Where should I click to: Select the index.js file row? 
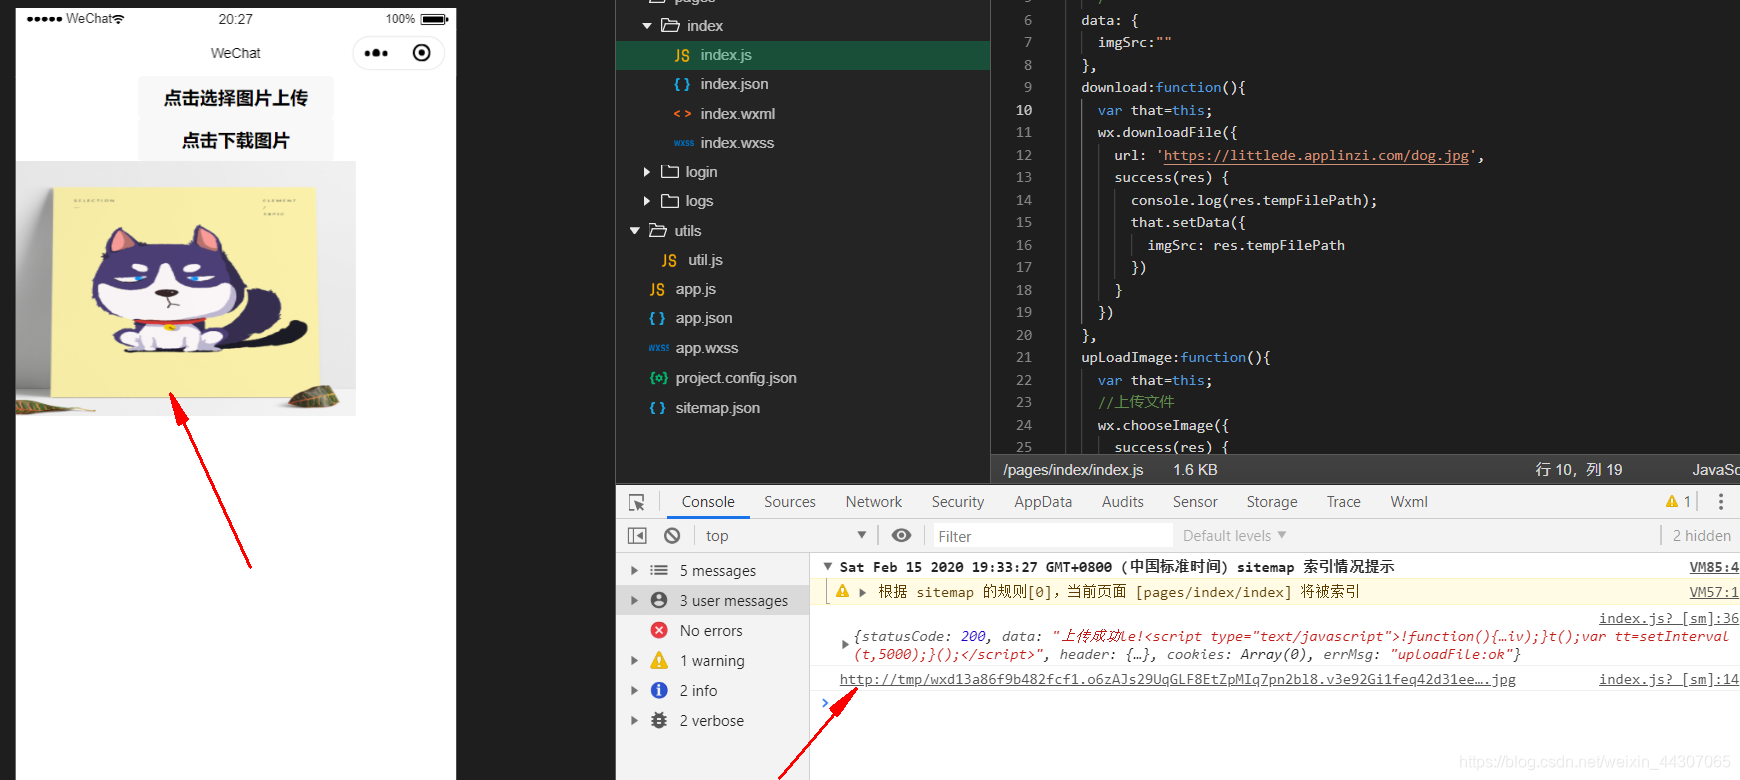[x=803, y=55]
